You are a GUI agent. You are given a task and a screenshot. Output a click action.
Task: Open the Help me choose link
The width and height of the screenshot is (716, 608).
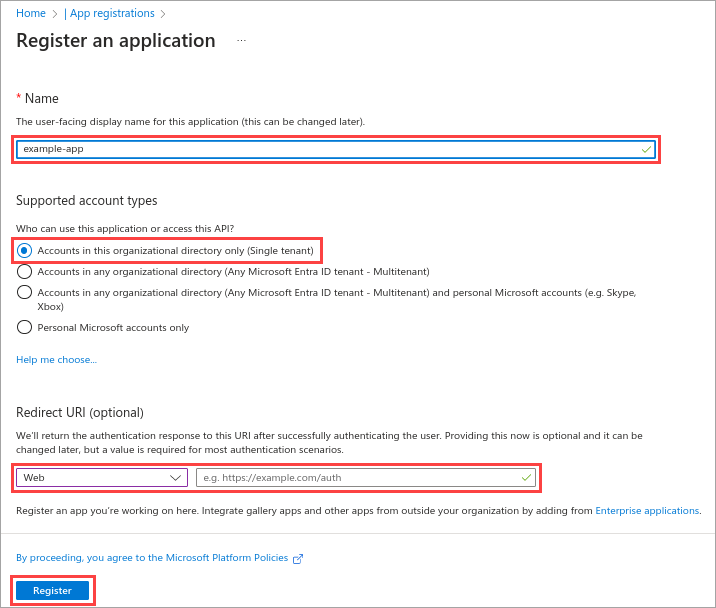57,360
